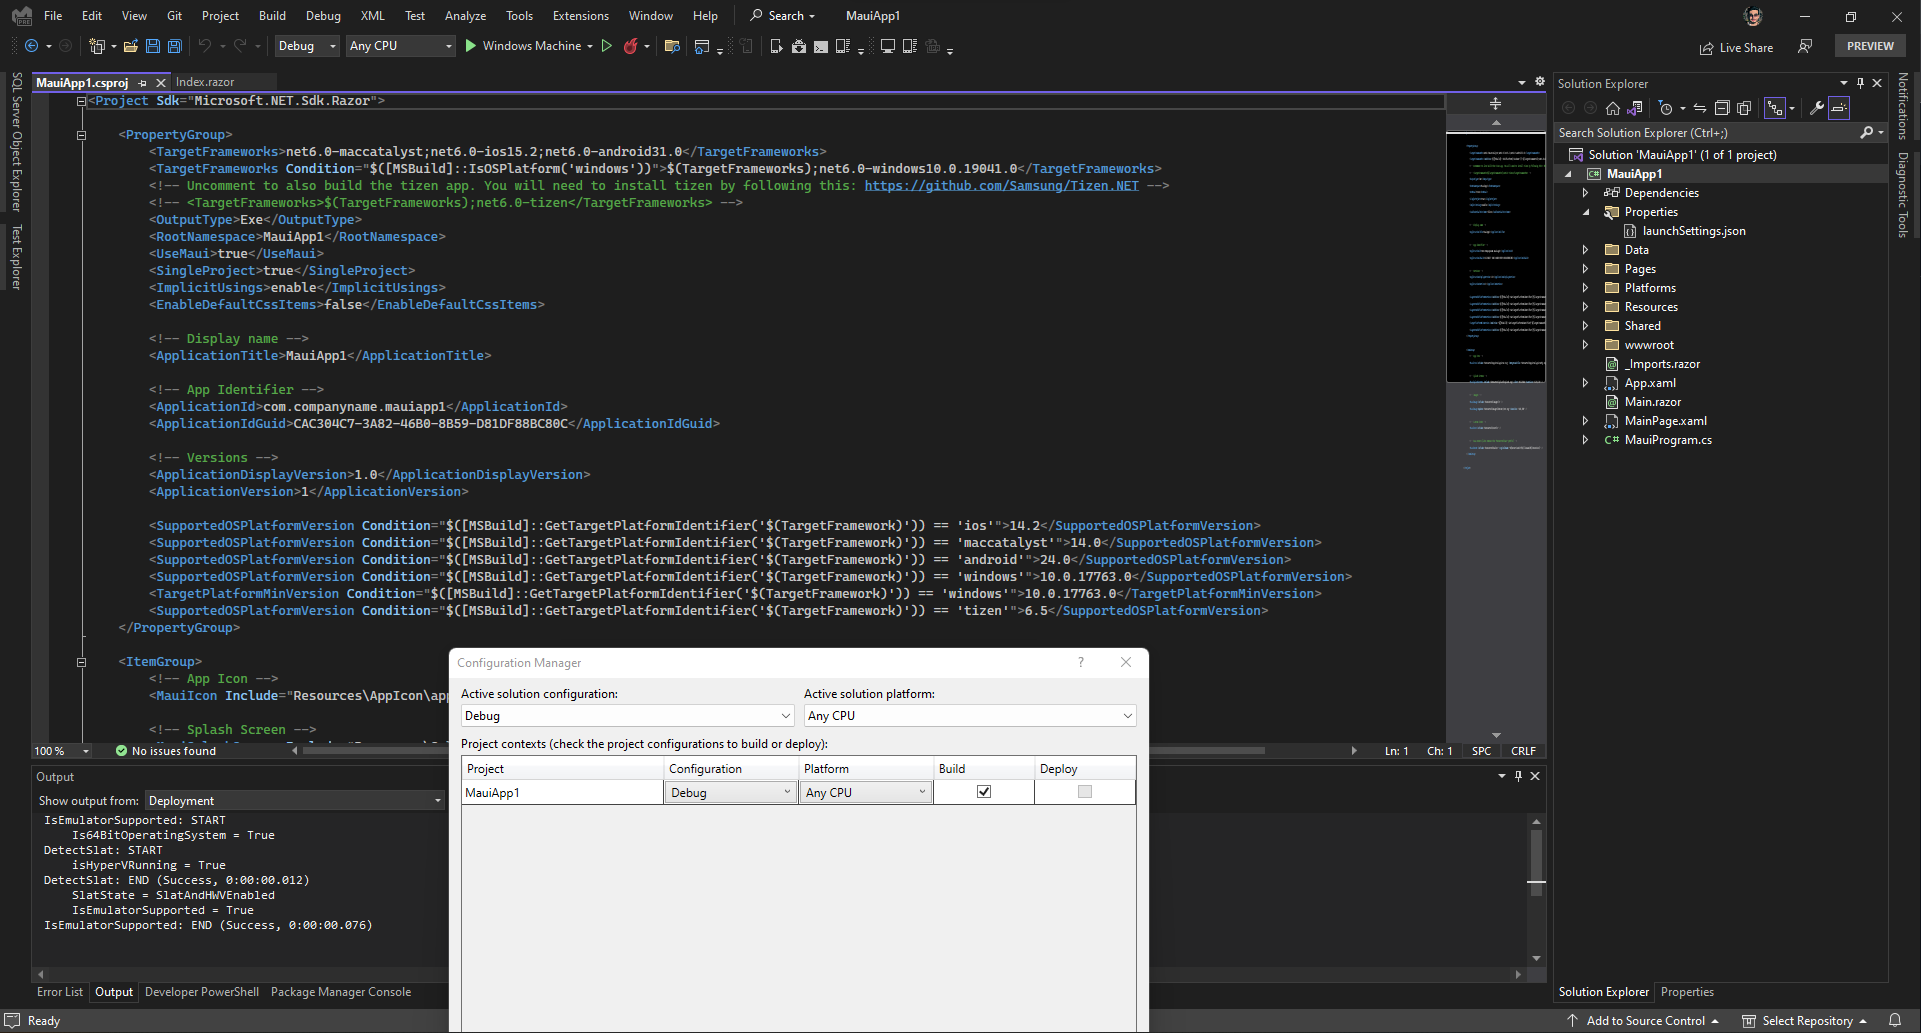
Task: Click Sync with Active Document icon
Action: click(x=1700, y=108)
